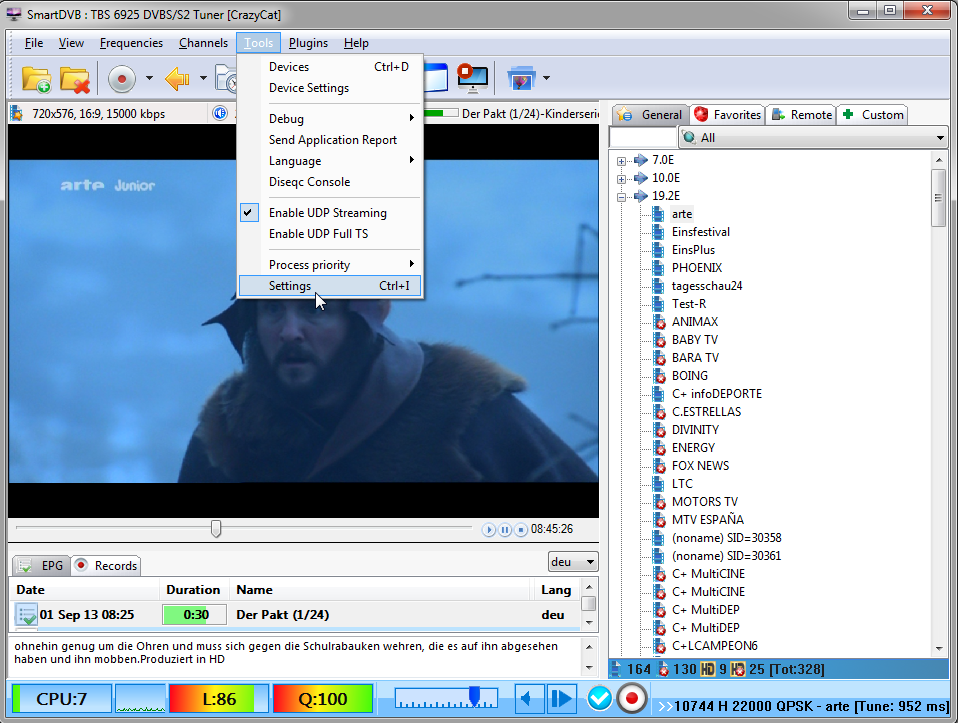This screenshot has width=958, height=723.
Task: Select the MOTORS TV channel
Action: pyautogui.click(x=704, y=502)
